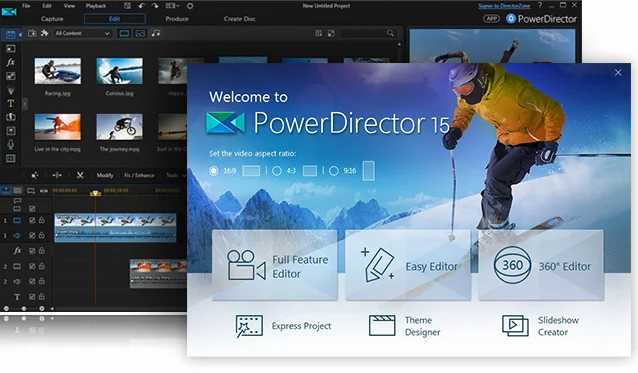This screenshot has width=638, height=373.
Task: Launch the 360° Editor
Action: tap(541, 265)
